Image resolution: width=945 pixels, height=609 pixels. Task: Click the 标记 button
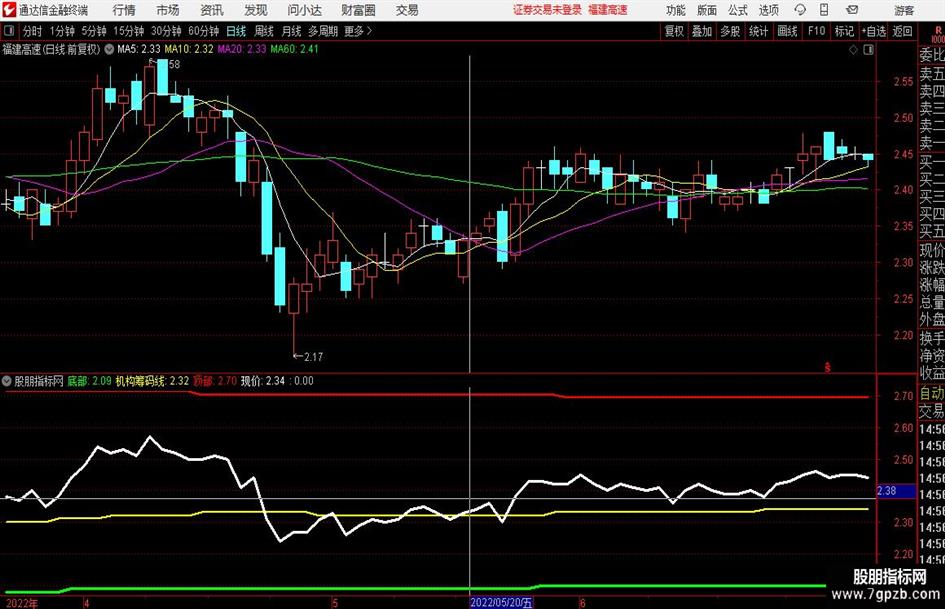844,31
